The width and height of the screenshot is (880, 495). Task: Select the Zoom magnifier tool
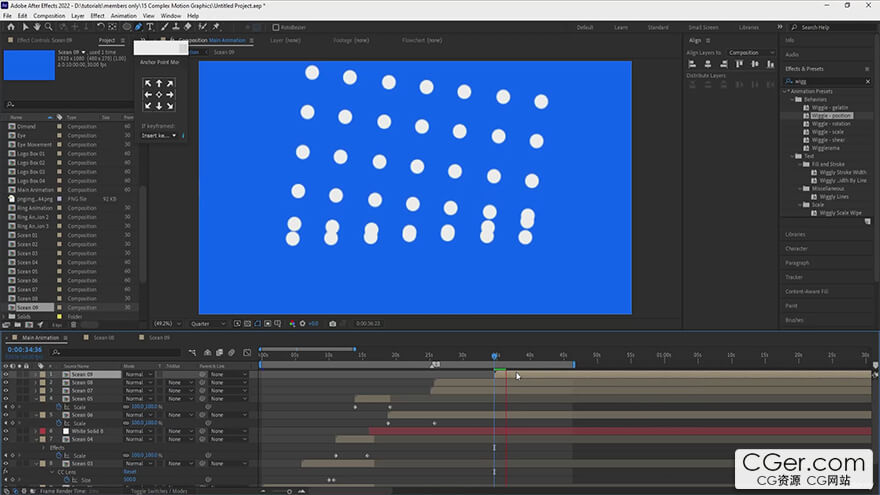pyautogui.click(x=50, y=27)
